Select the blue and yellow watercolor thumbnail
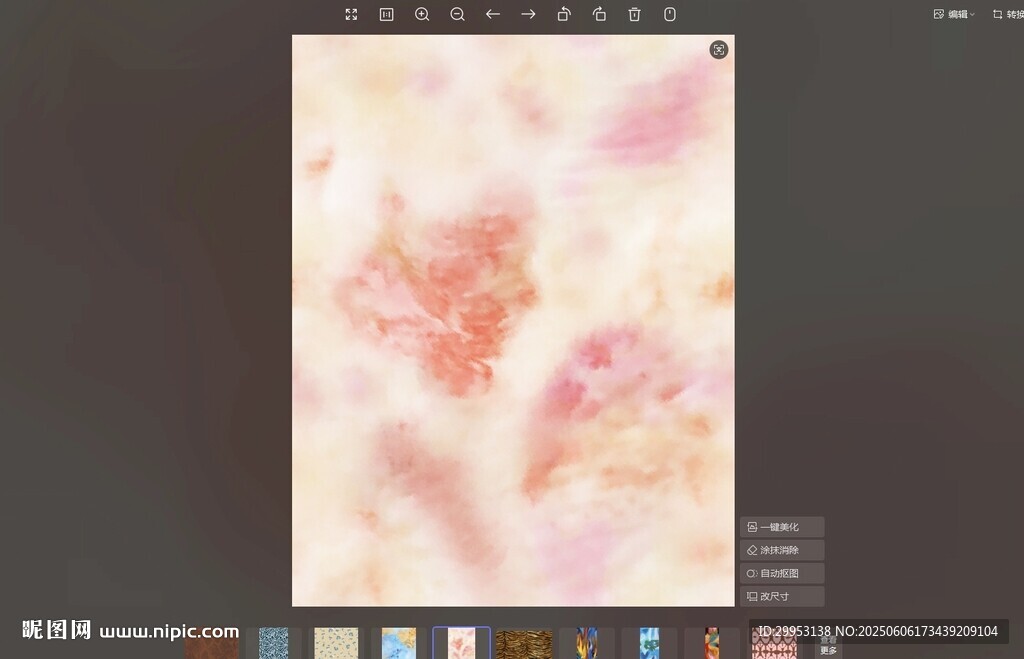The image size is (1024, 659). coord(398,643)
